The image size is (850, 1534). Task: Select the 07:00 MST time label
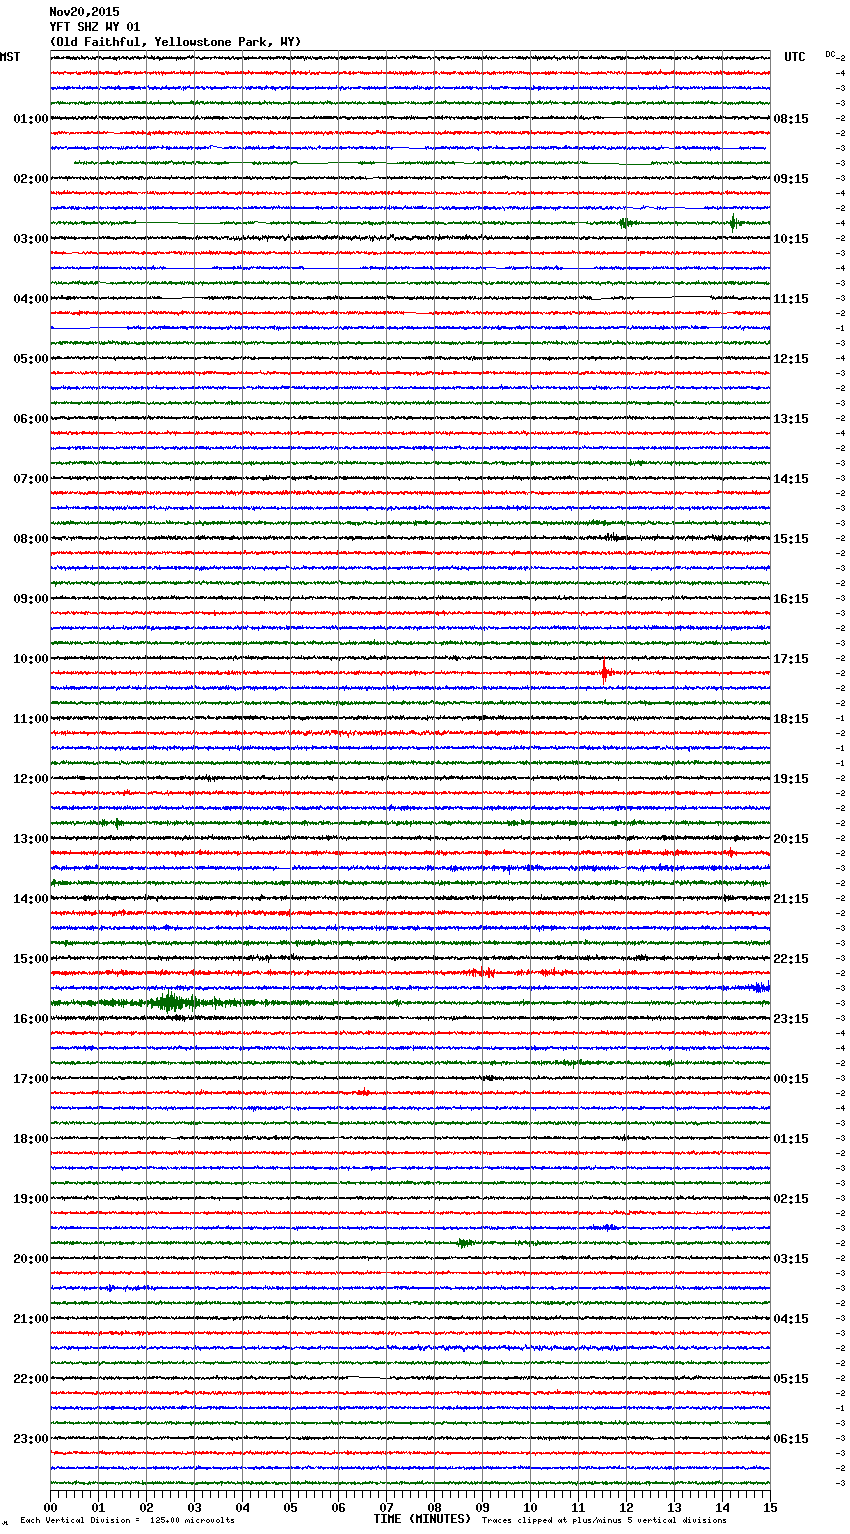(x=31, y=479)
